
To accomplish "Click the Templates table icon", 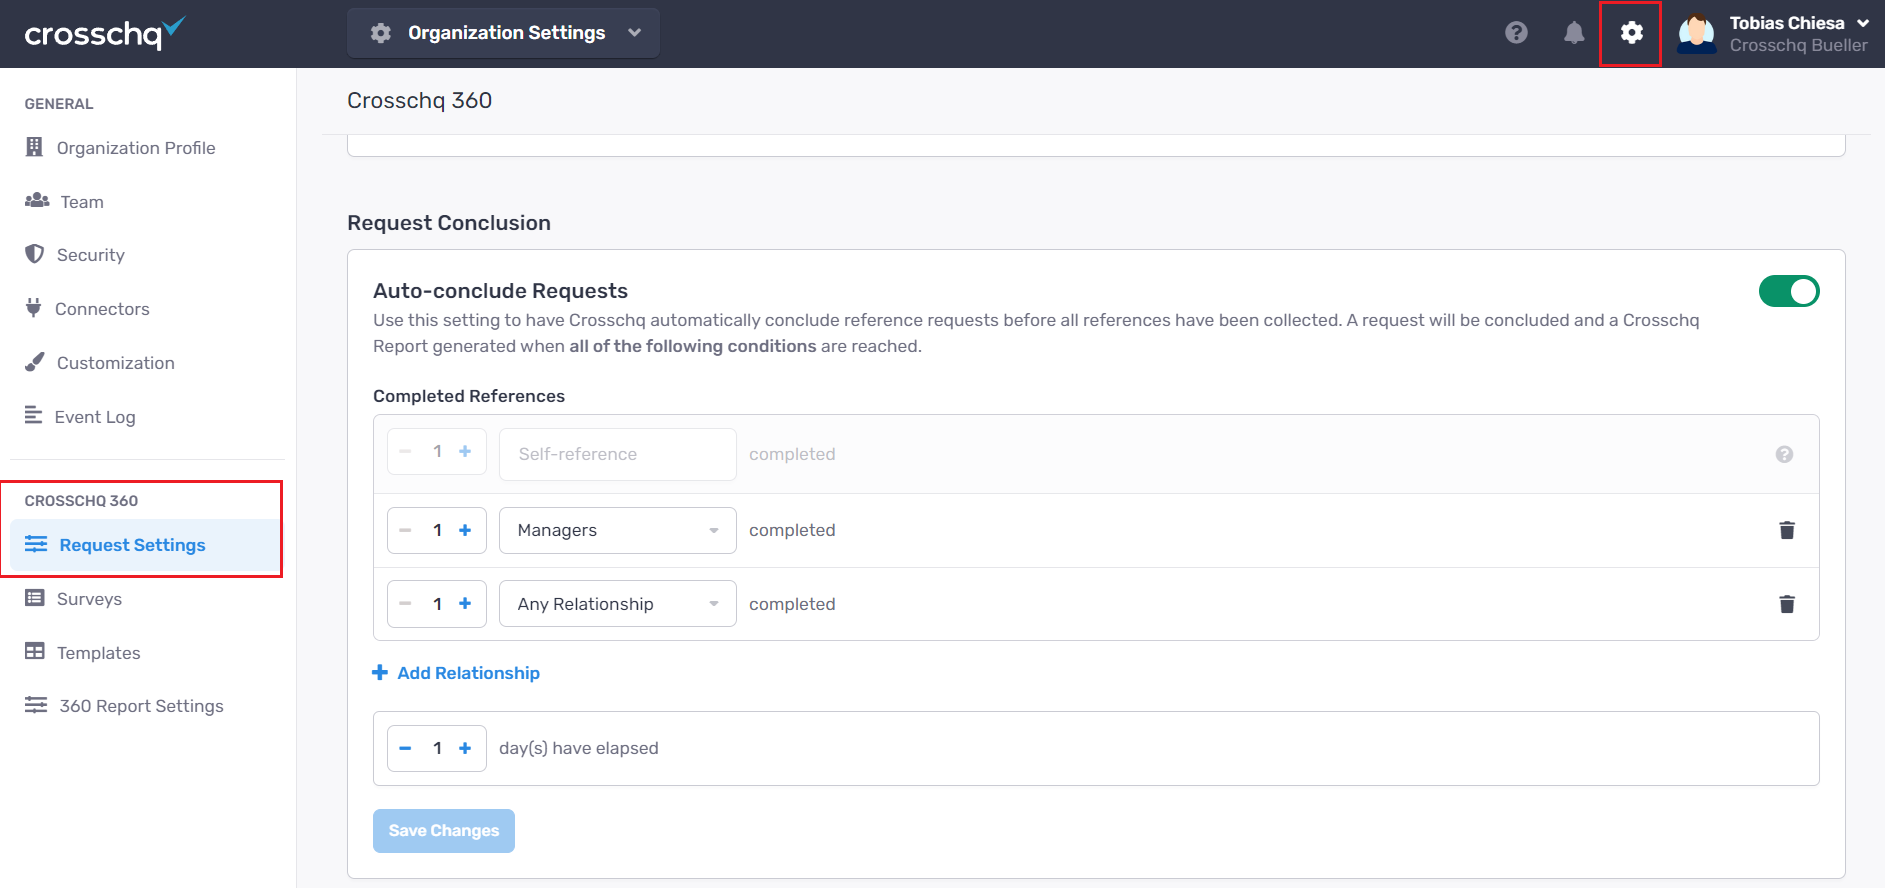I will pyautogui.click(x=35, y=651).
